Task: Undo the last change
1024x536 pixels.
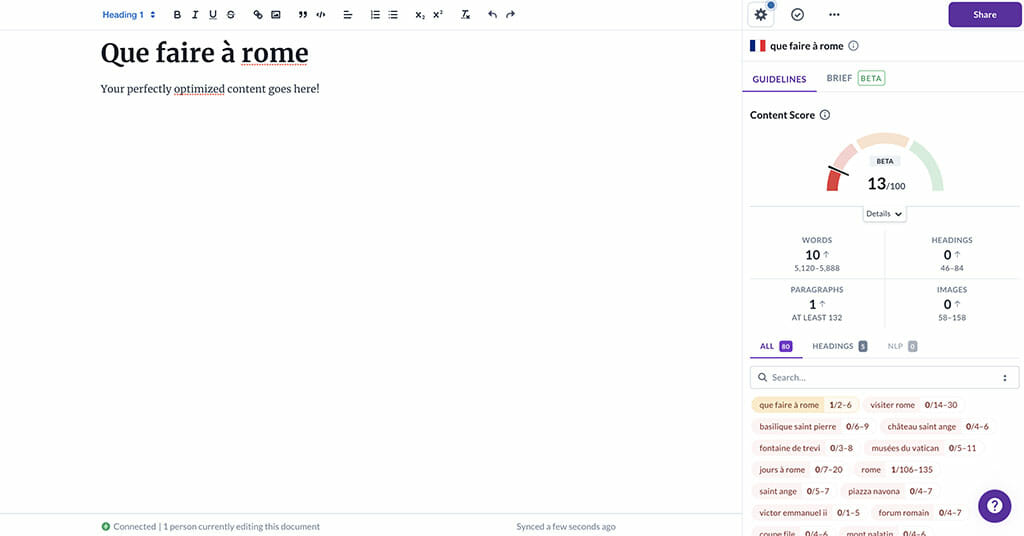Action: pos(492,14)
